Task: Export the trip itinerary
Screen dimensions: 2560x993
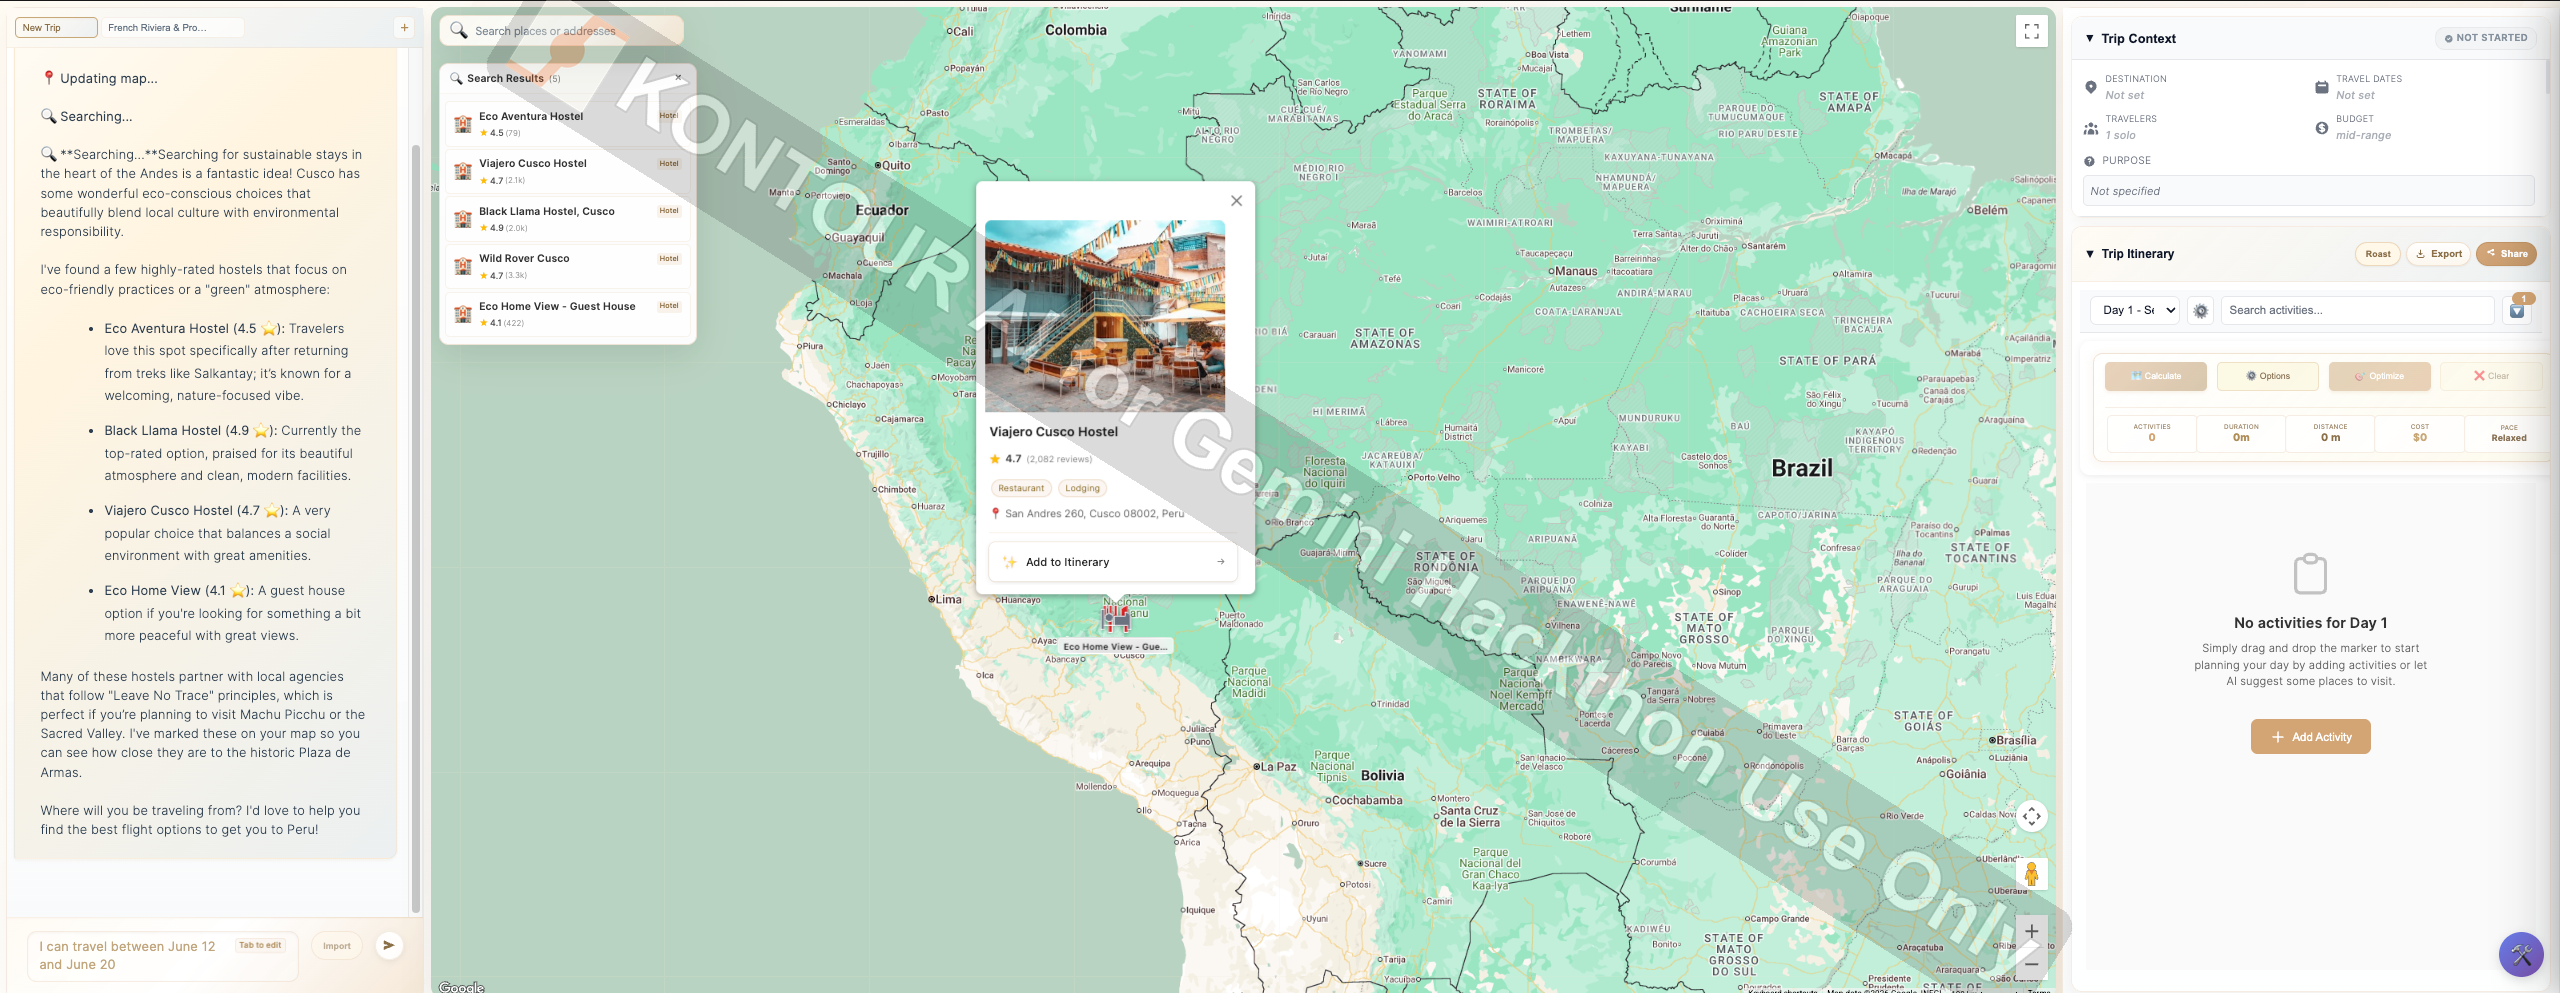Action: (x=2438, y=254)
